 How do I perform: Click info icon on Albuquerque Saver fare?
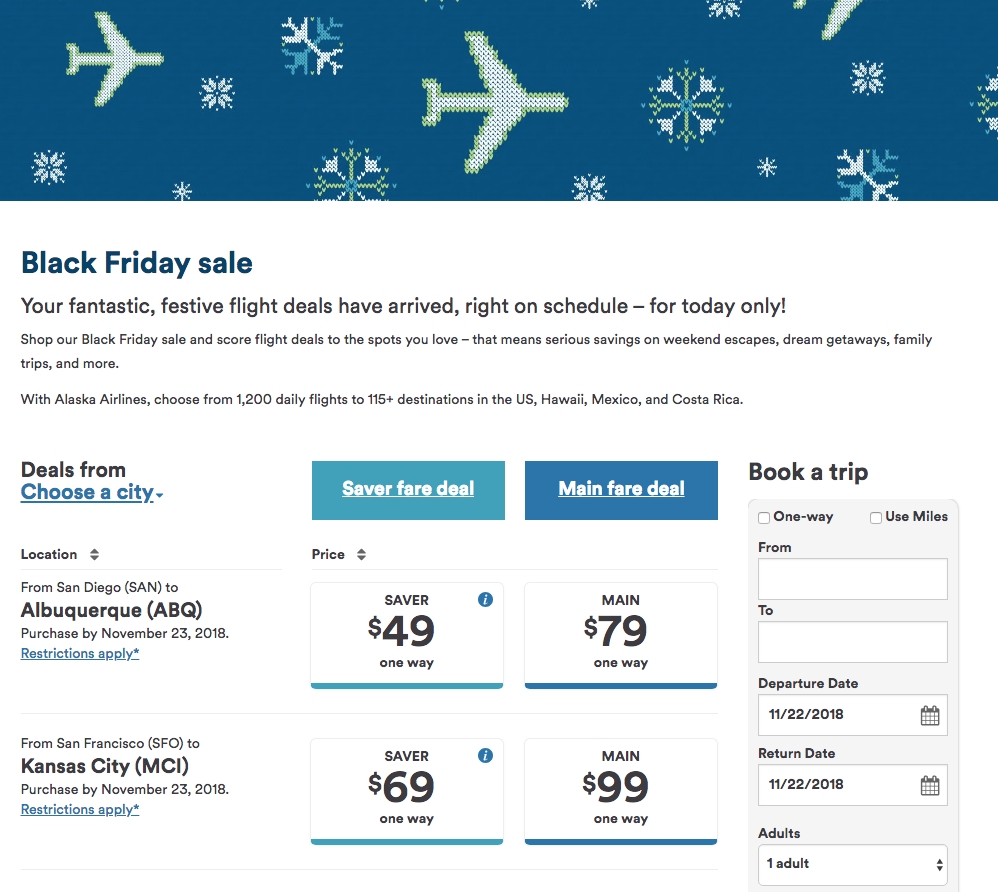coord(485,599)
